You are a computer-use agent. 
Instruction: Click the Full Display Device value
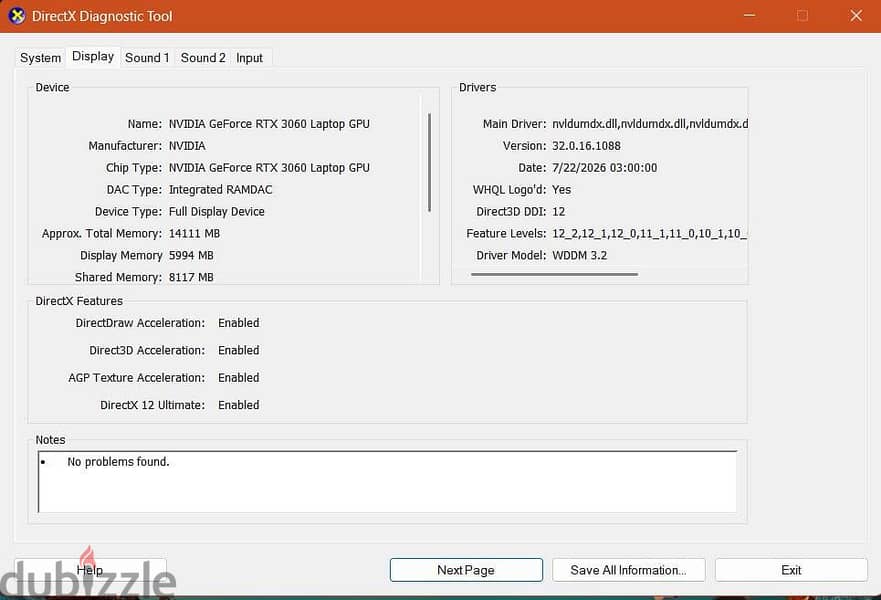216,211
